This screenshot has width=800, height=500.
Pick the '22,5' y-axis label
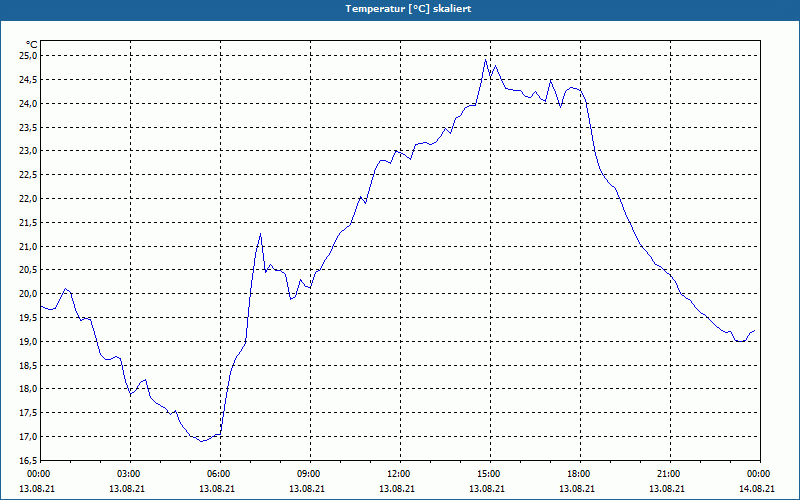[28, 175]
